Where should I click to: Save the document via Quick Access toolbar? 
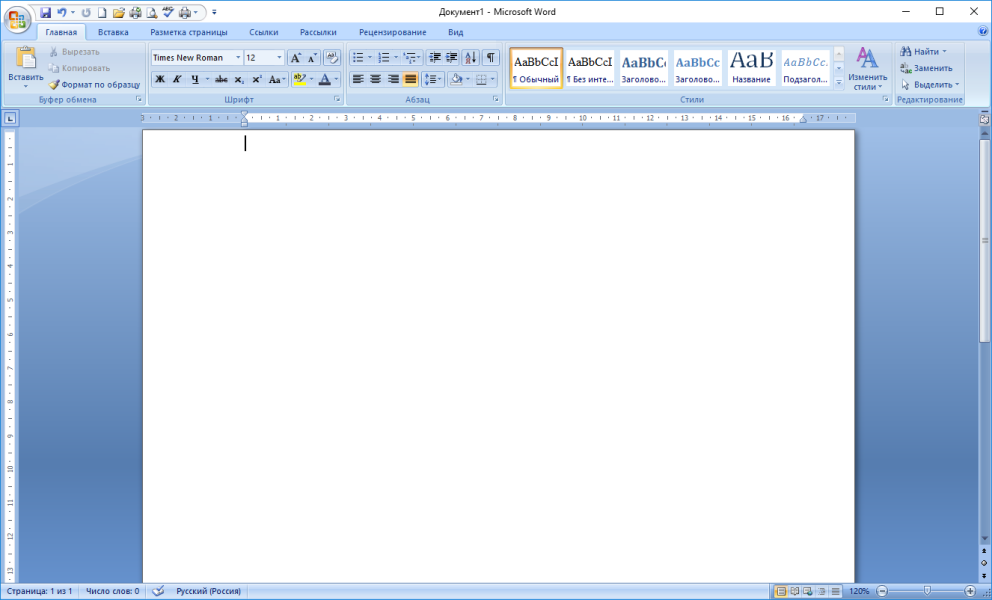coord(46,13)
